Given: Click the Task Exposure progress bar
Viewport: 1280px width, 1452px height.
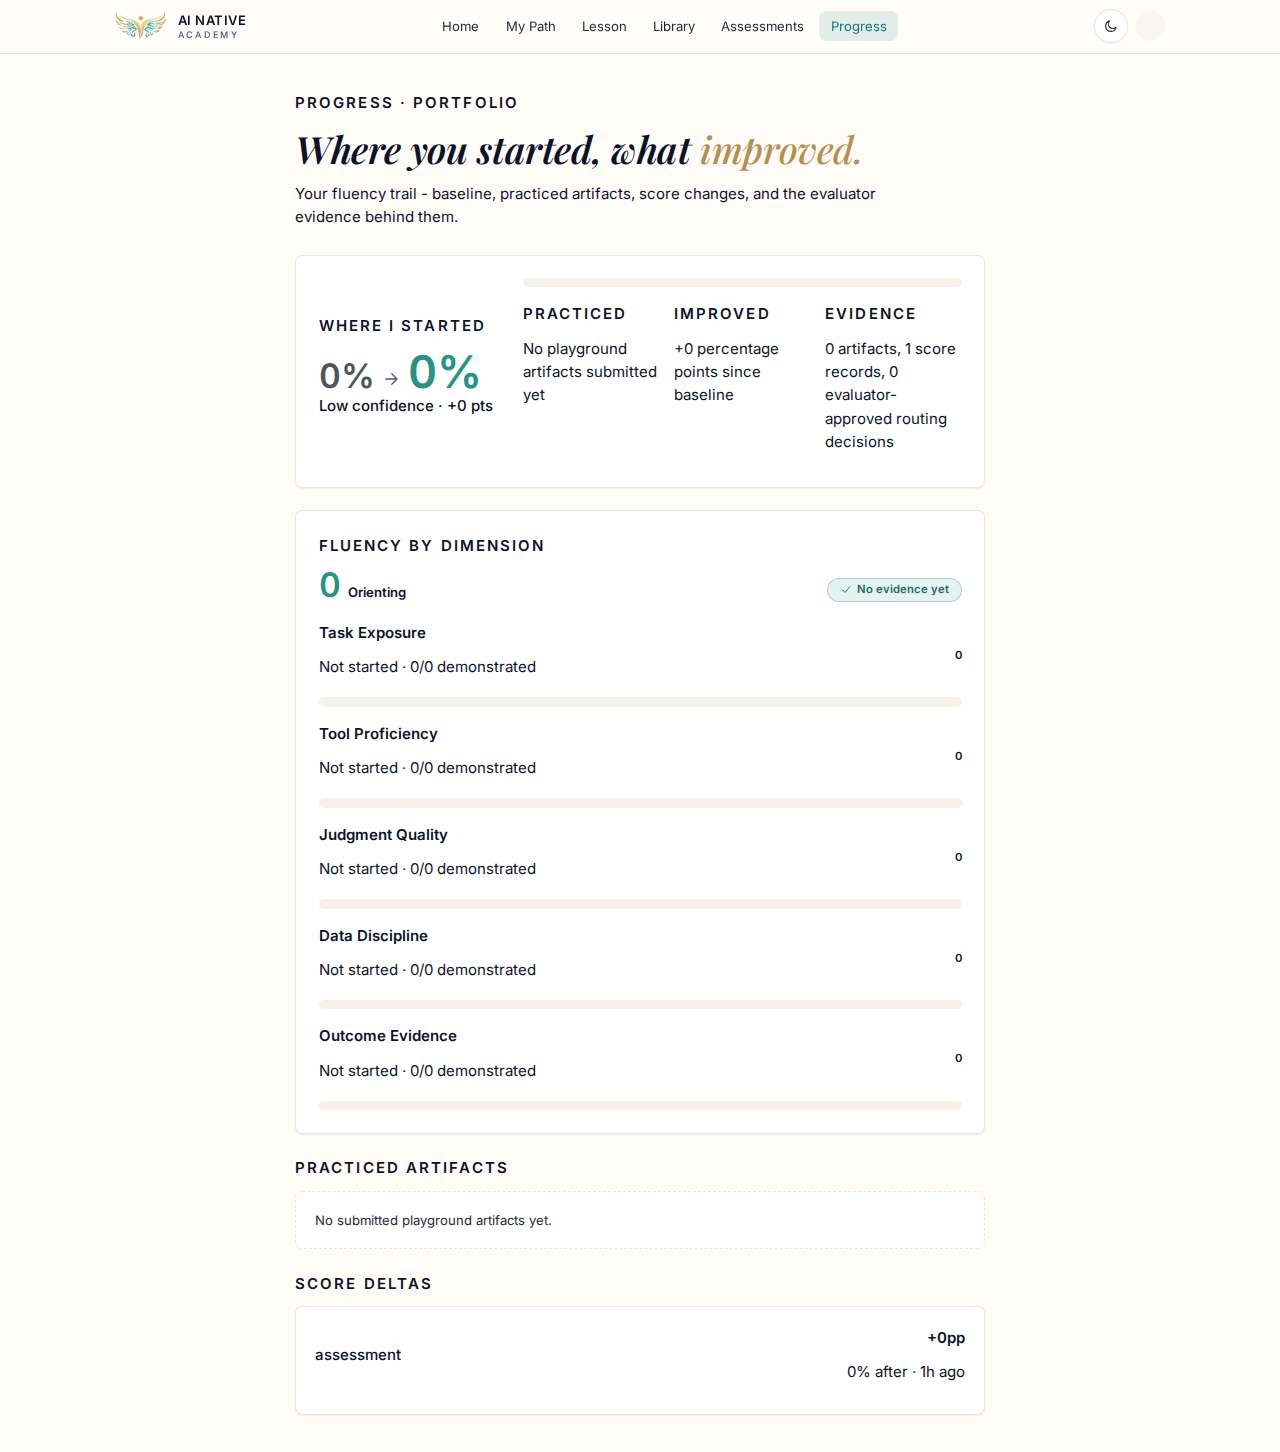Looking at the screenshot, I should click(640, 702).
